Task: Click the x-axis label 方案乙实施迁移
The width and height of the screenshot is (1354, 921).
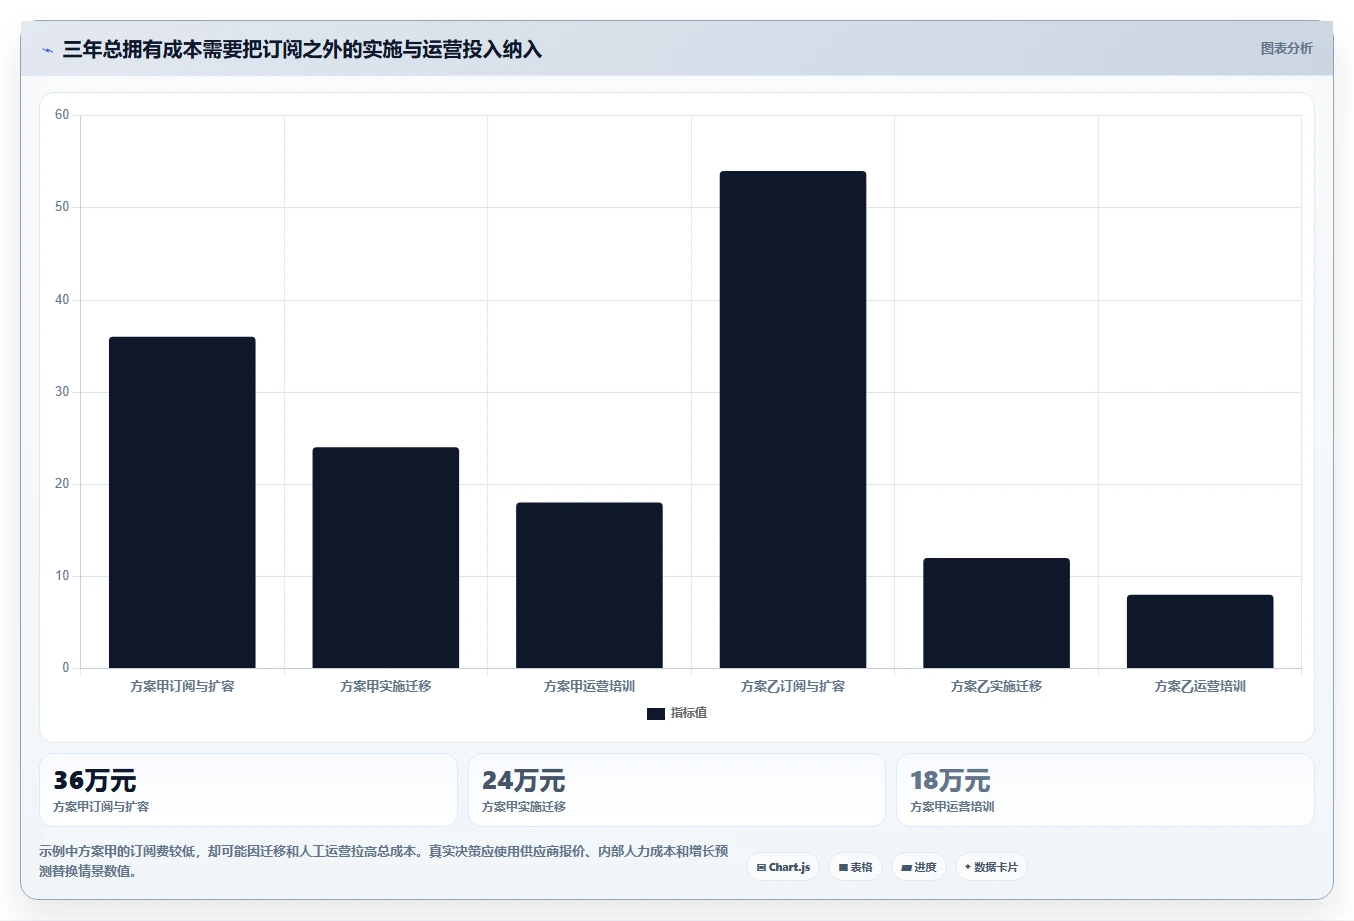Action: (996, 686)
